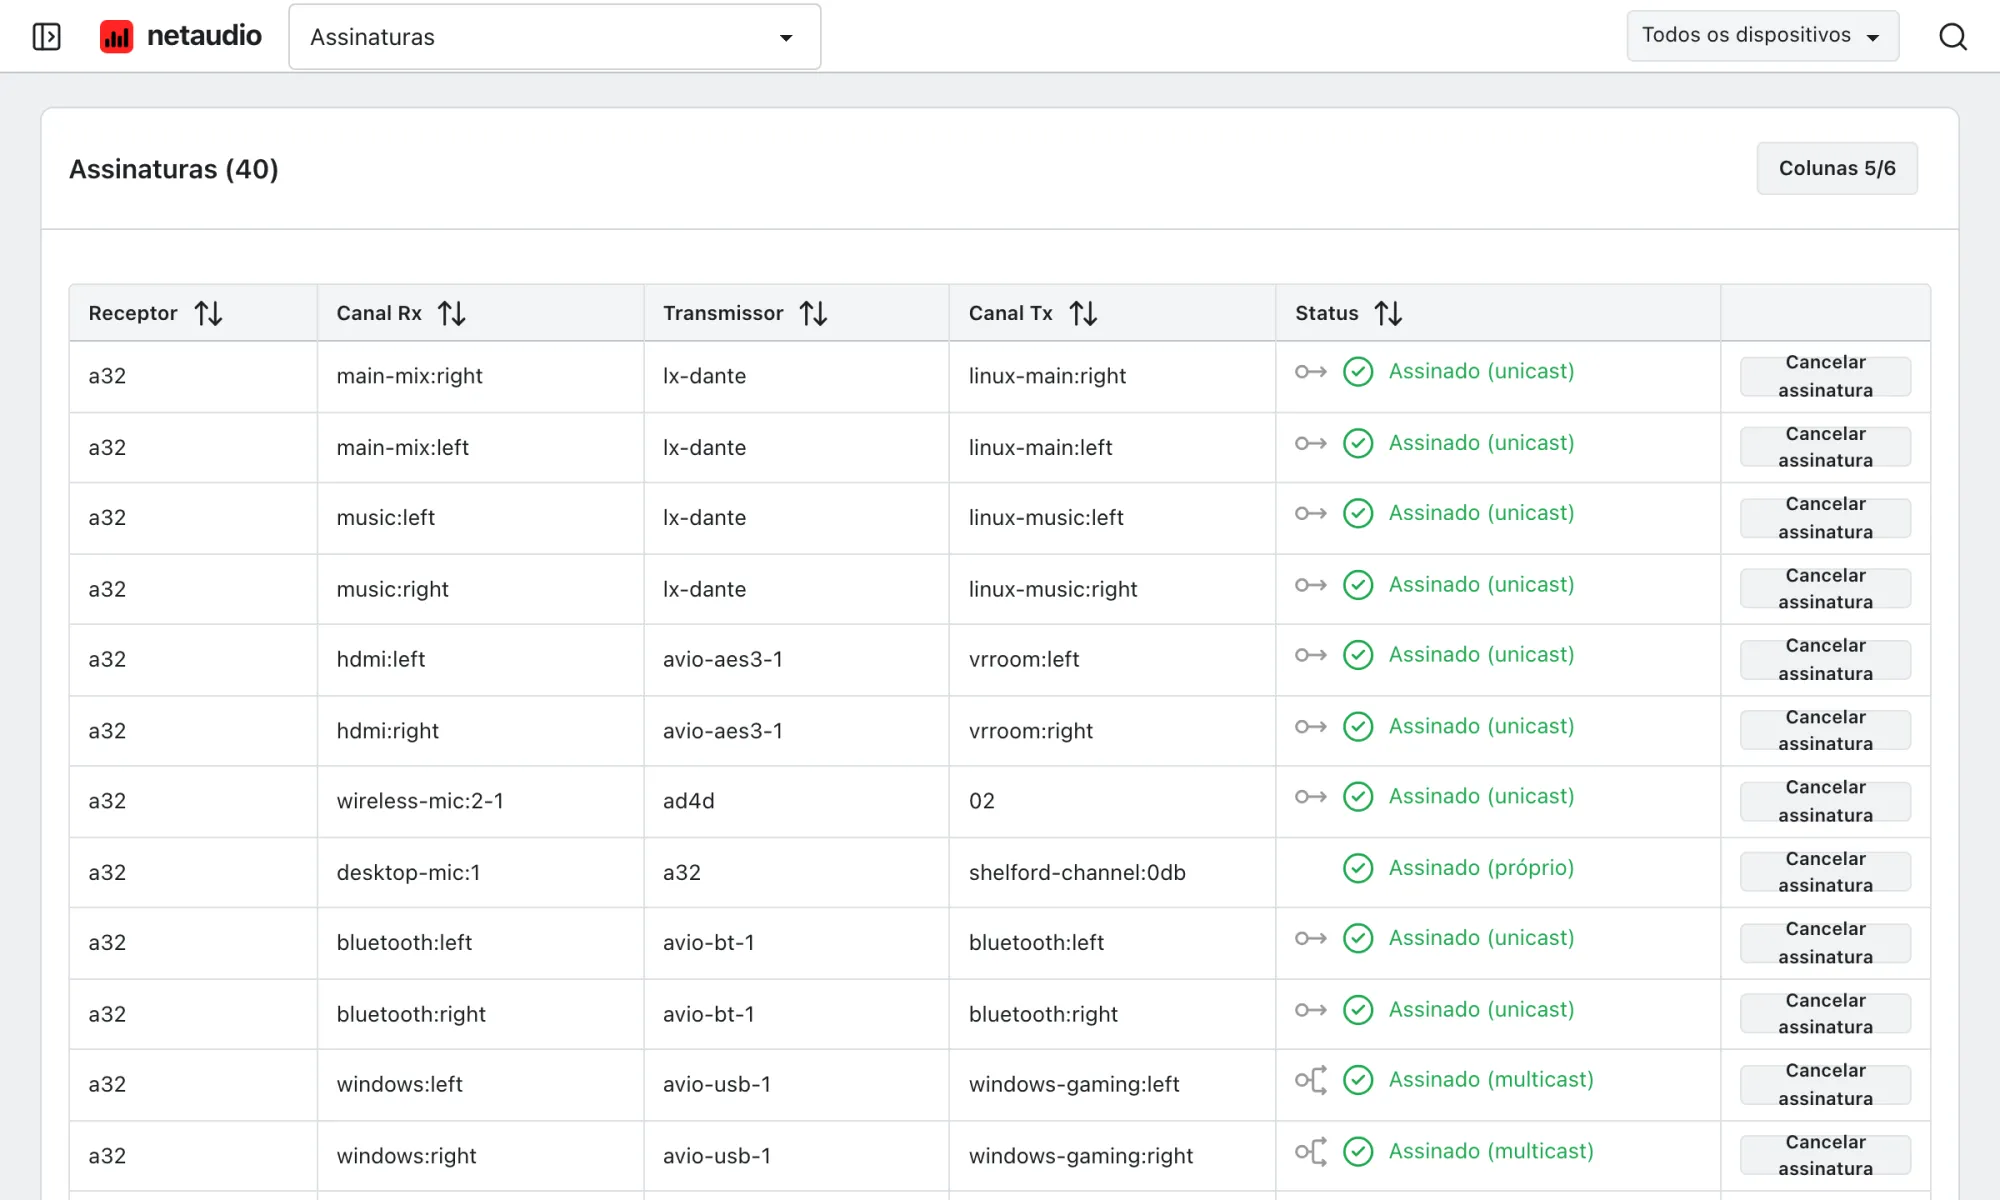Click green check icon on desktop-mic:1 row
This screenshot has height=1200, width=2000.
1358,868
